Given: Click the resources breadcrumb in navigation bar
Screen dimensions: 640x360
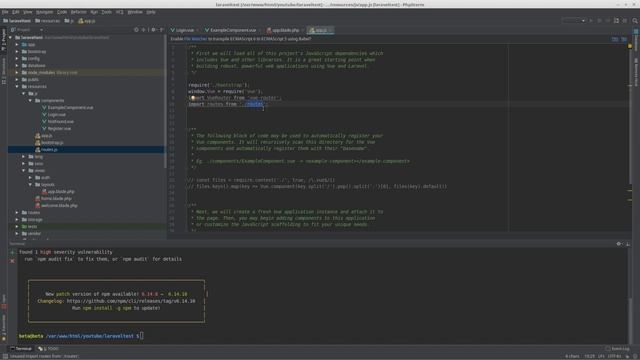Looking at the screenshot, I should click(x=47, y=21).
